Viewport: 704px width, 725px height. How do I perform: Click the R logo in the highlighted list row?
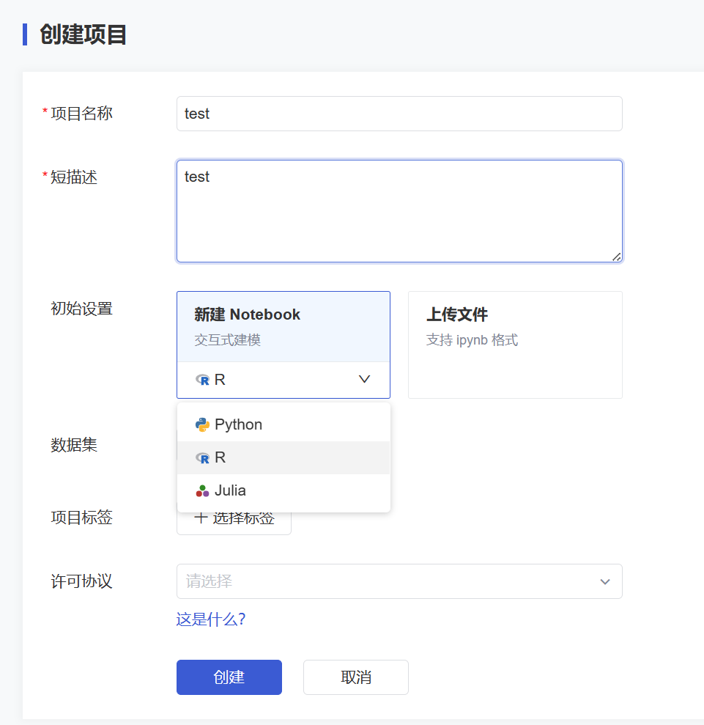coord(203,458)
